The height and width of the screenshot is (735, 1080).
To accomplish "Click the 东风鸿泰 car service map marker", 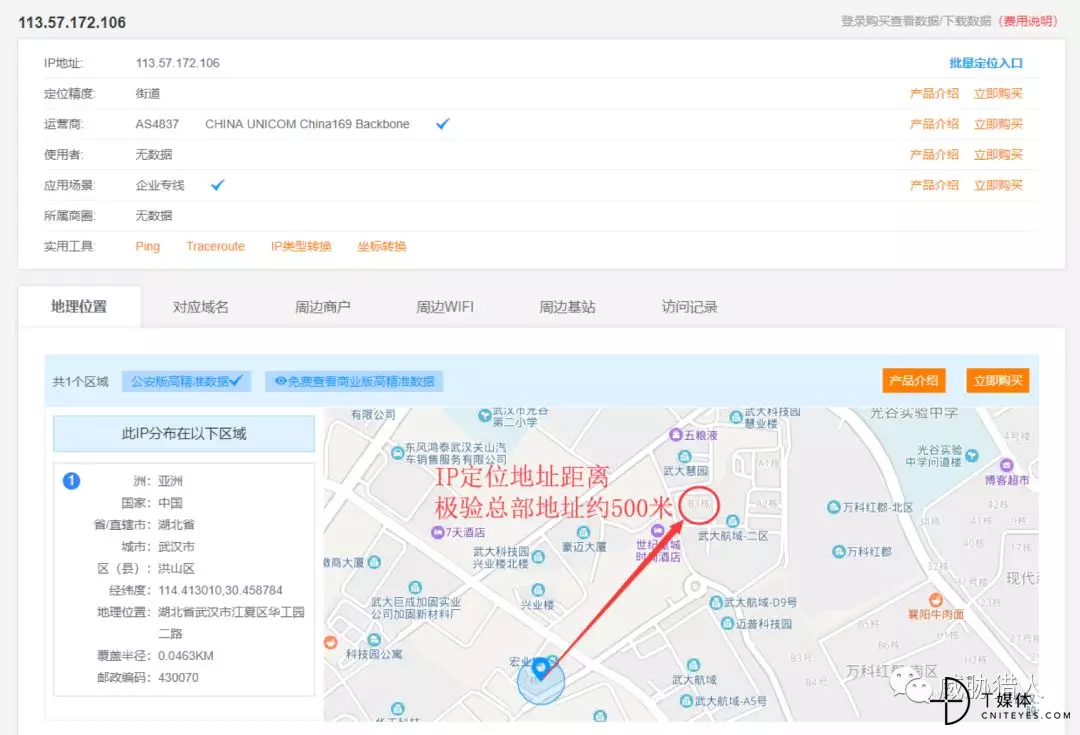I will 397,453.
